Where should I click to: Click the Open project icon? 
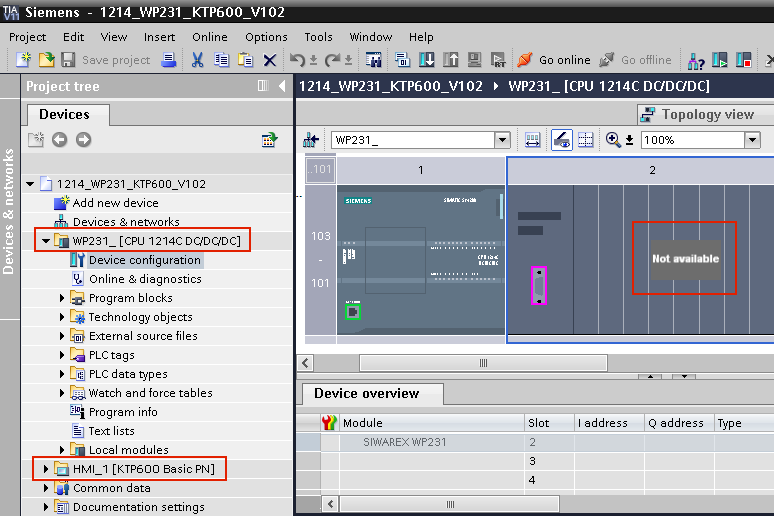(46, 60)
